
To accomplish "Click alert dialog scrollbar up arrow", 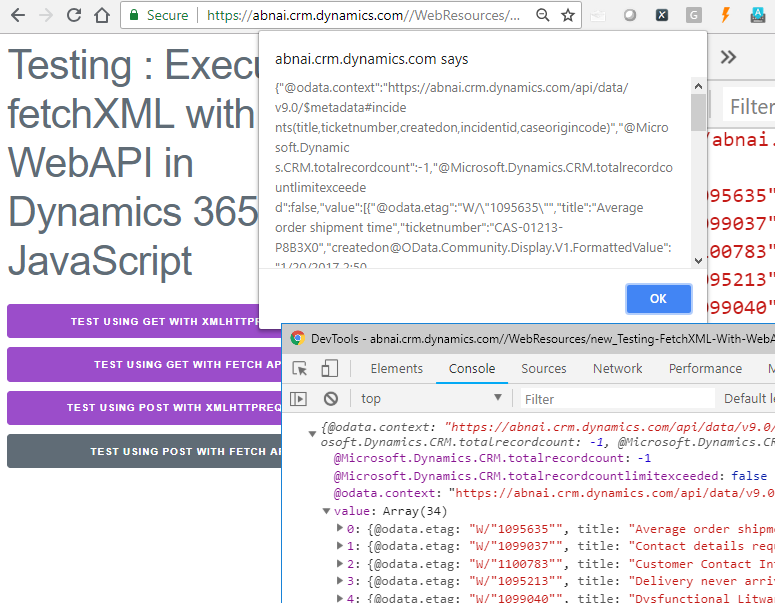I will pos(698,86).
